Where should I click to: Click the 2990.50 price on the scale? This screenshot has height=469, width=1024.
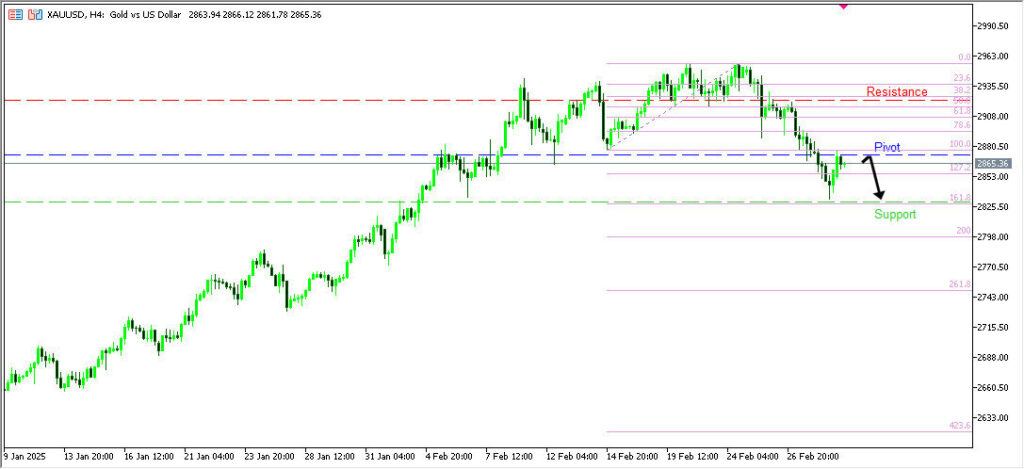point(996,26)
